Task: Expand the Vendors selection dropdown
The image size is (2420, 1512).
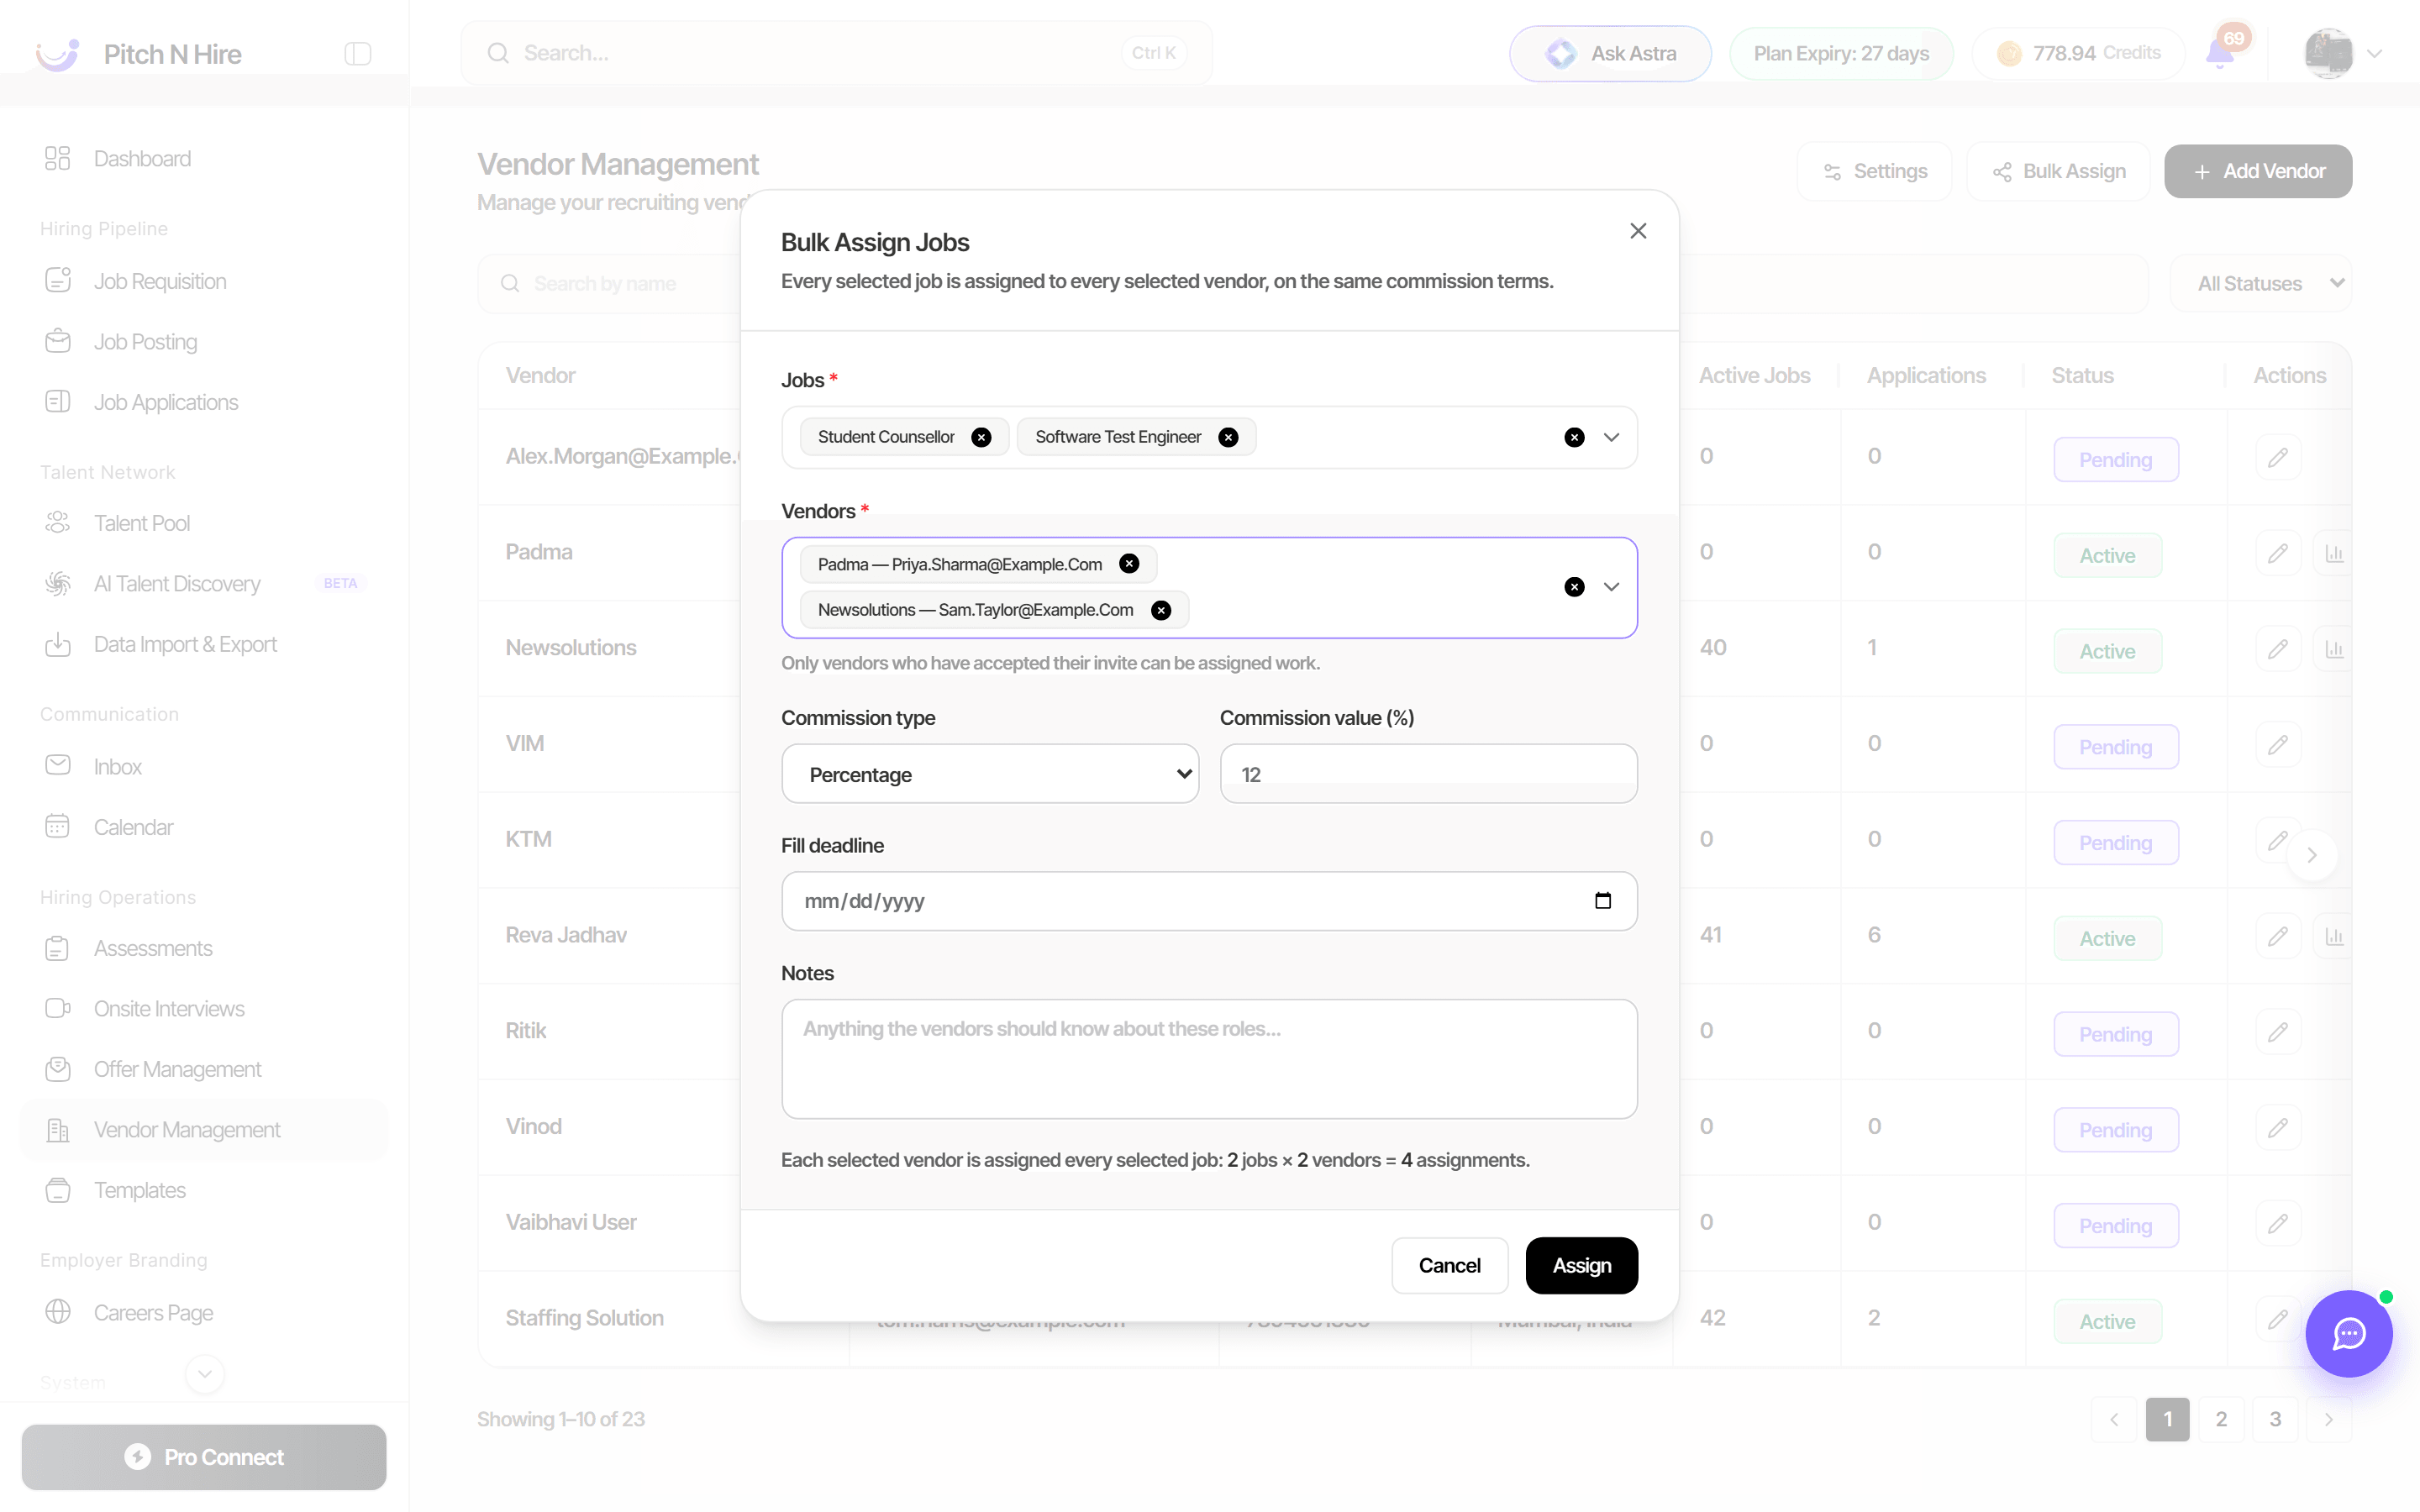Action: (1611, 587)
